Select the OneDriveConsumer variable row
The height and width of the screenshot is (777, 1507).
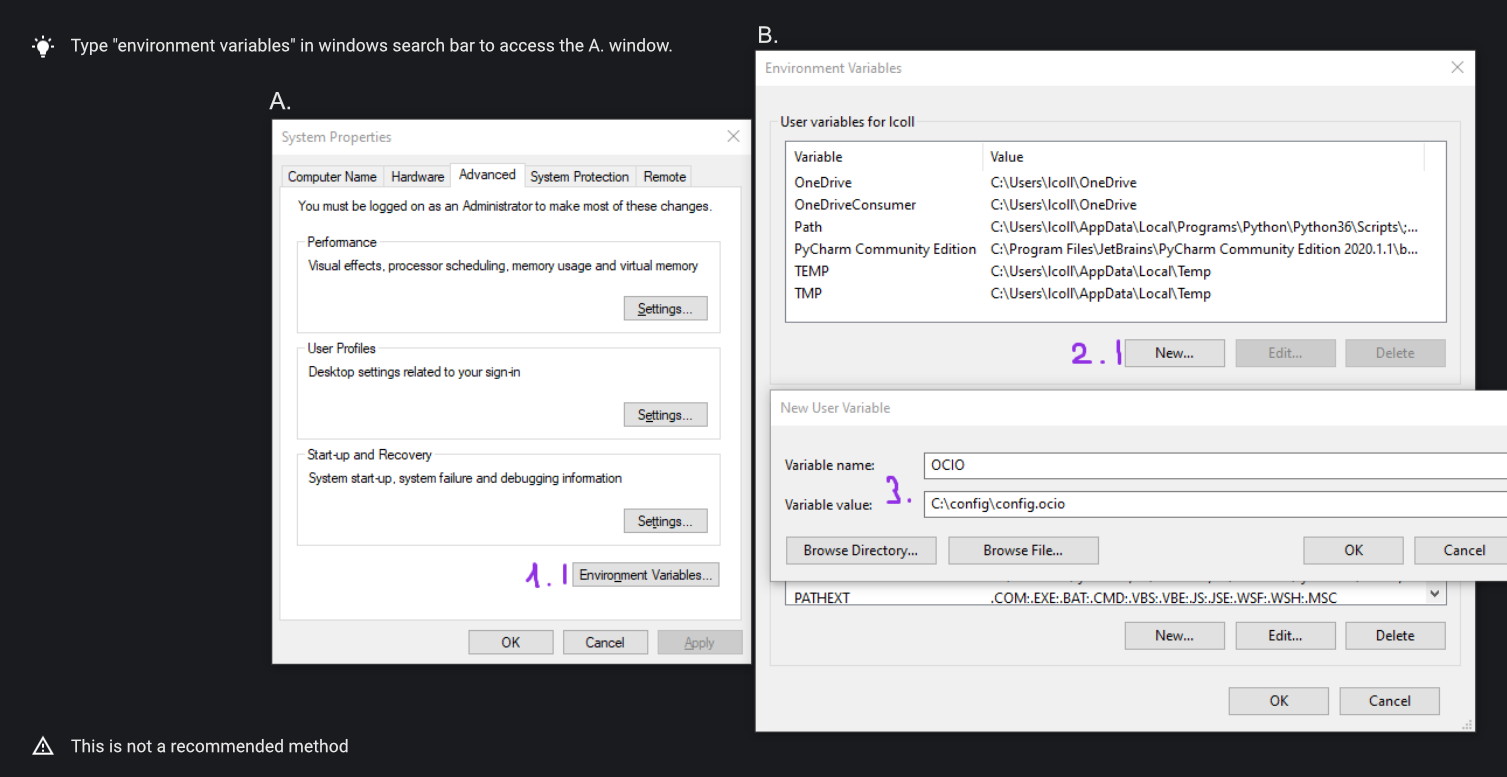point(1115,204)
